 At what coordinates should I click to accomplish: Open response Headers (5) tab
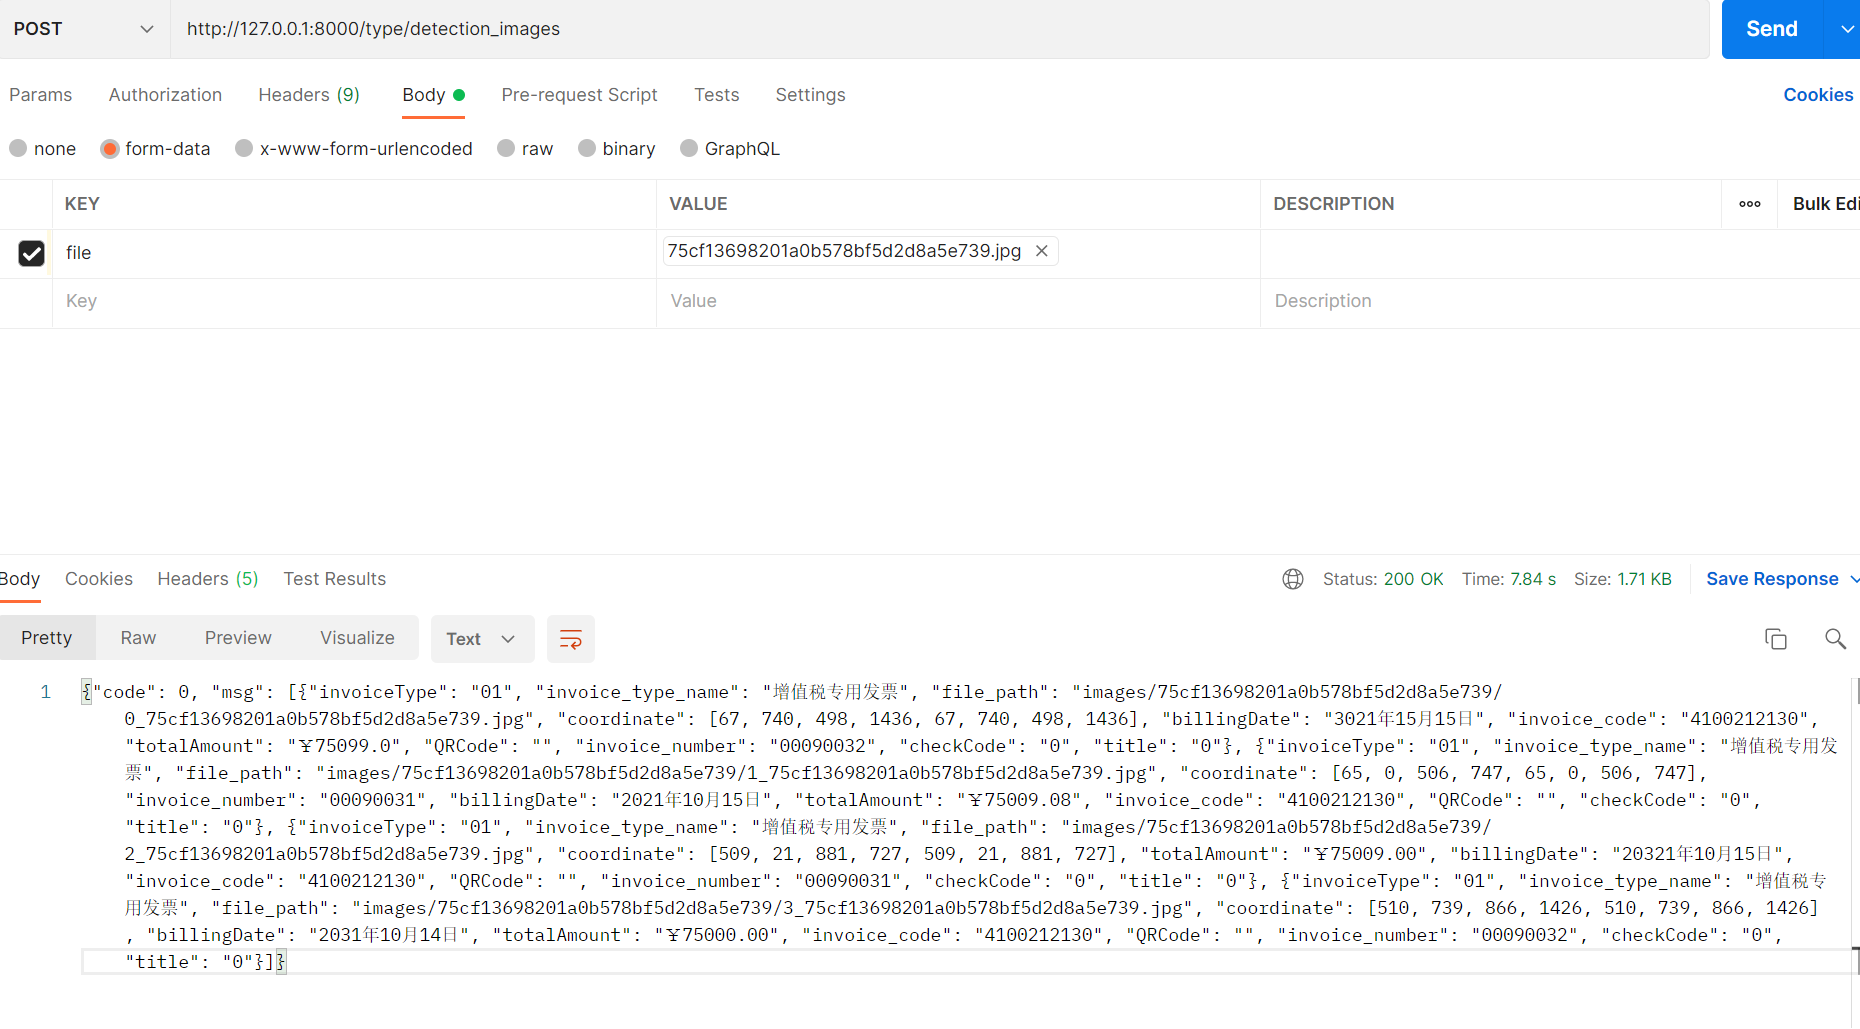tap(208, 579)
